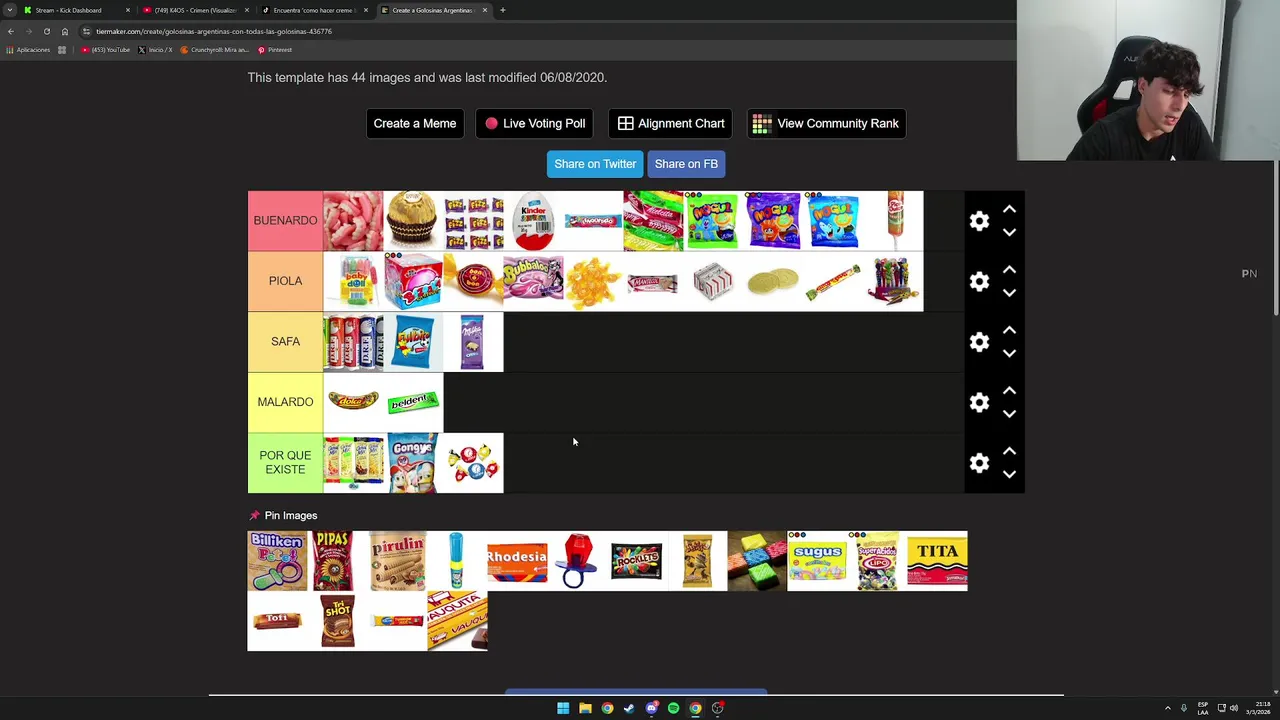
Task: Select the POR QUE EXISTE tier label
Action: [x=285, y=463]
